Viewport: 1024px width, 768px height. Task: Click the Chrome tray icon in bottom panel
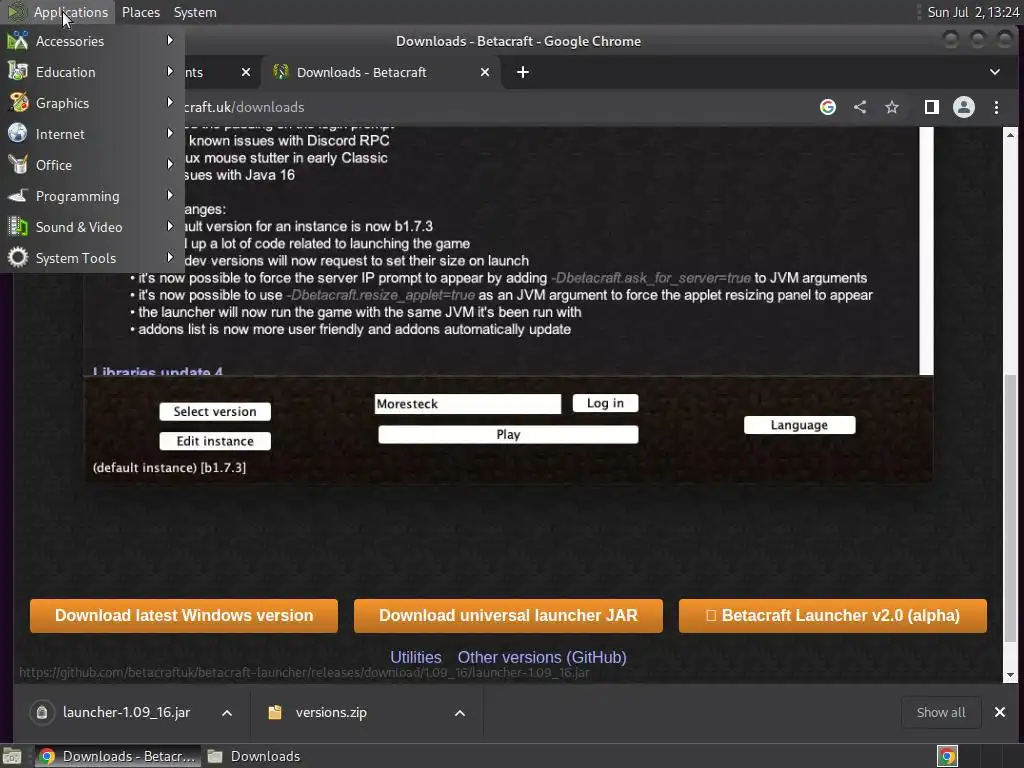click(948, 756)
